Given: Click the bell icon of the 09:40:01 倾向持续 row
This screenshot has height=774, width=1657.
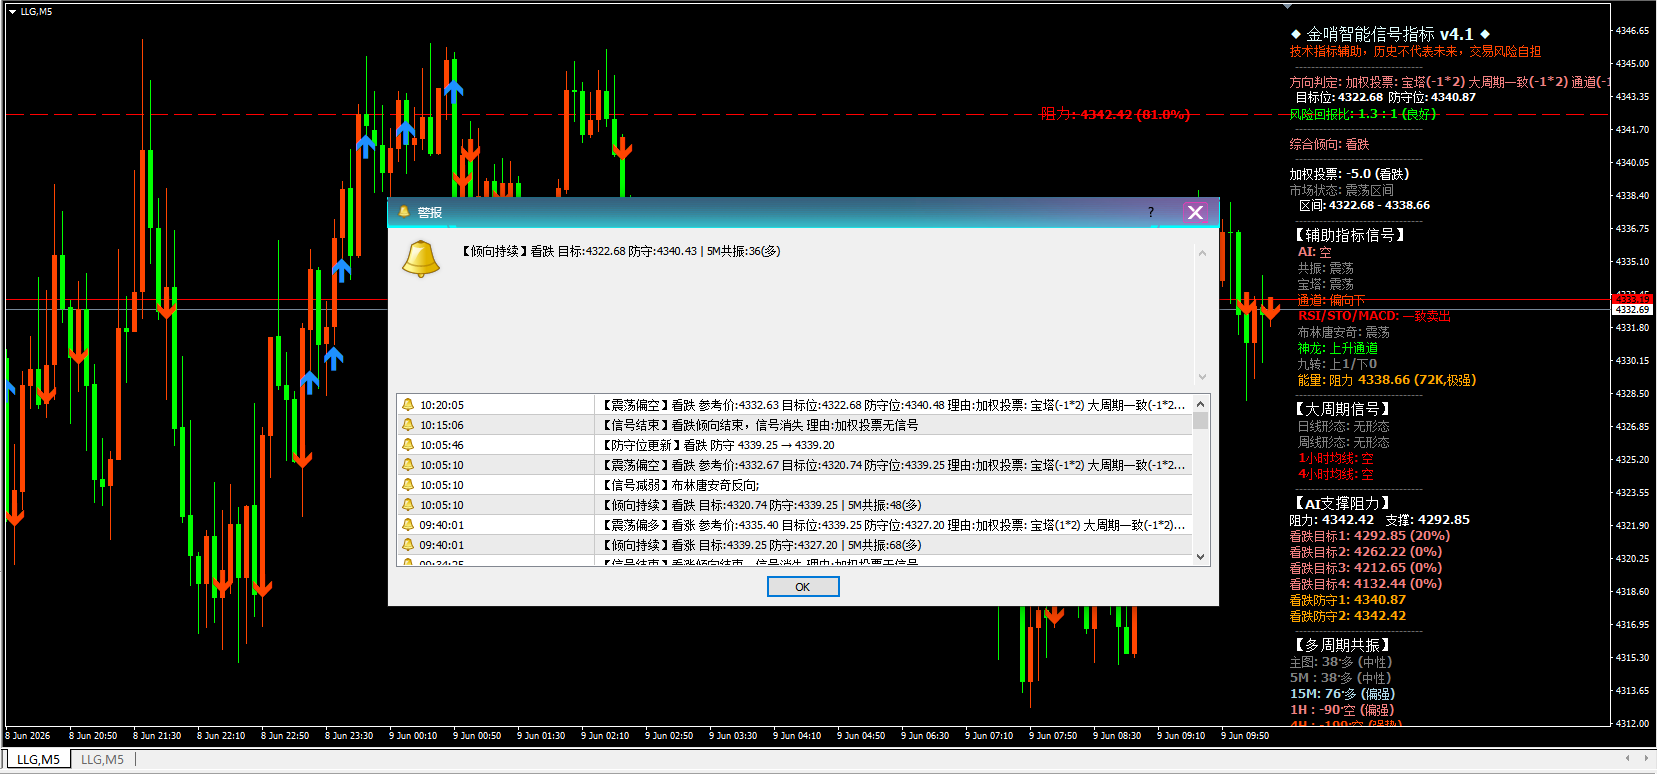Looking at the screenshot, I should point(408,545).
